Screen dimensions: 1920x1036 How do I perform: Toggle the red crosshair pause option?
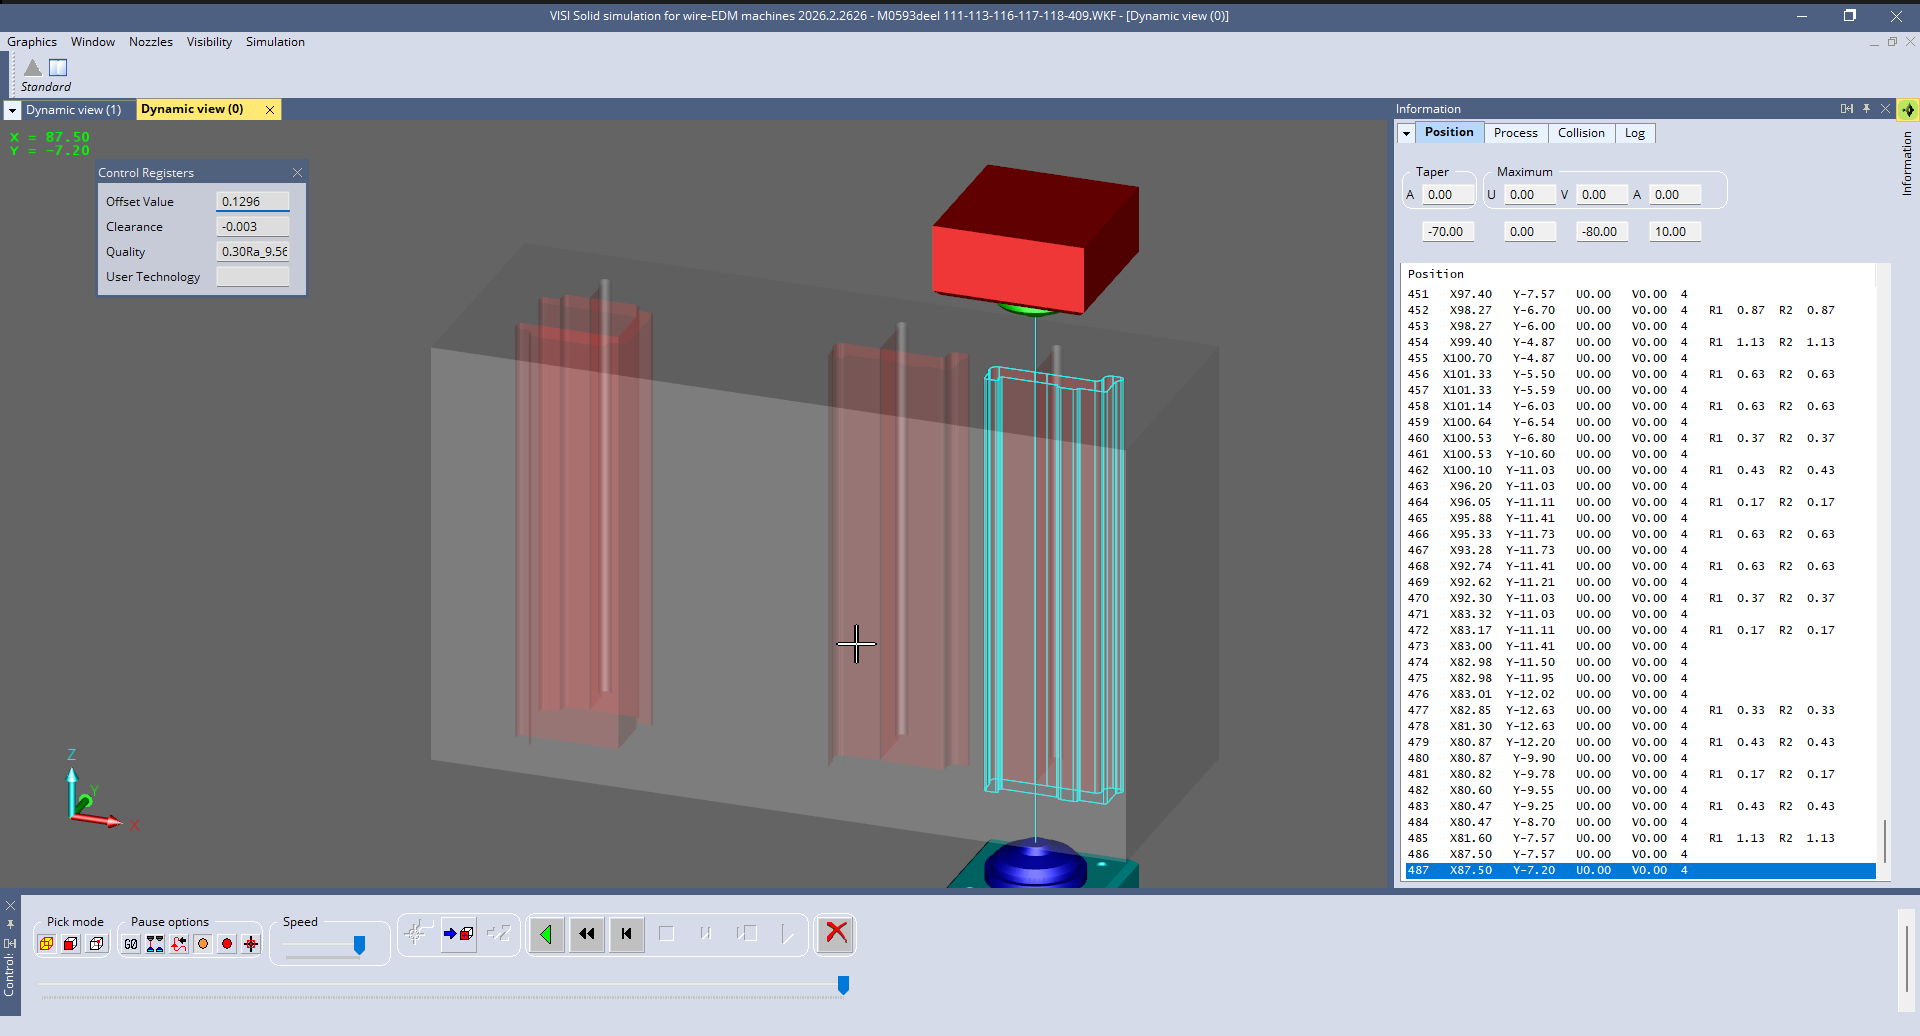pyautogui.click(x=251, y=944)
